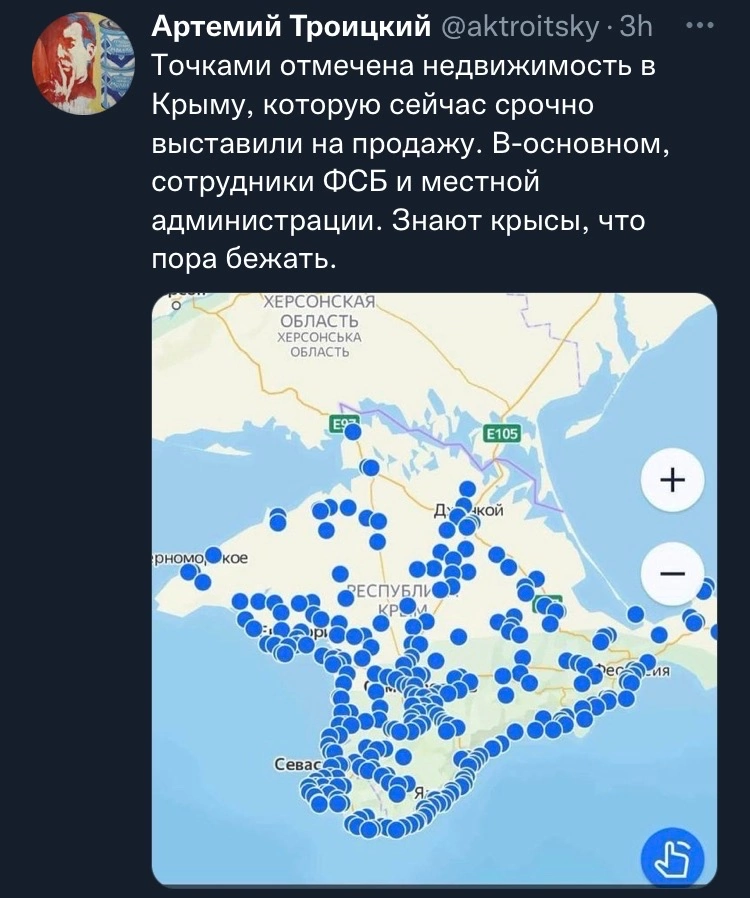This screenshot has height=898, width=750.
Task: Click the green E97 road badge
Action: 343,424
